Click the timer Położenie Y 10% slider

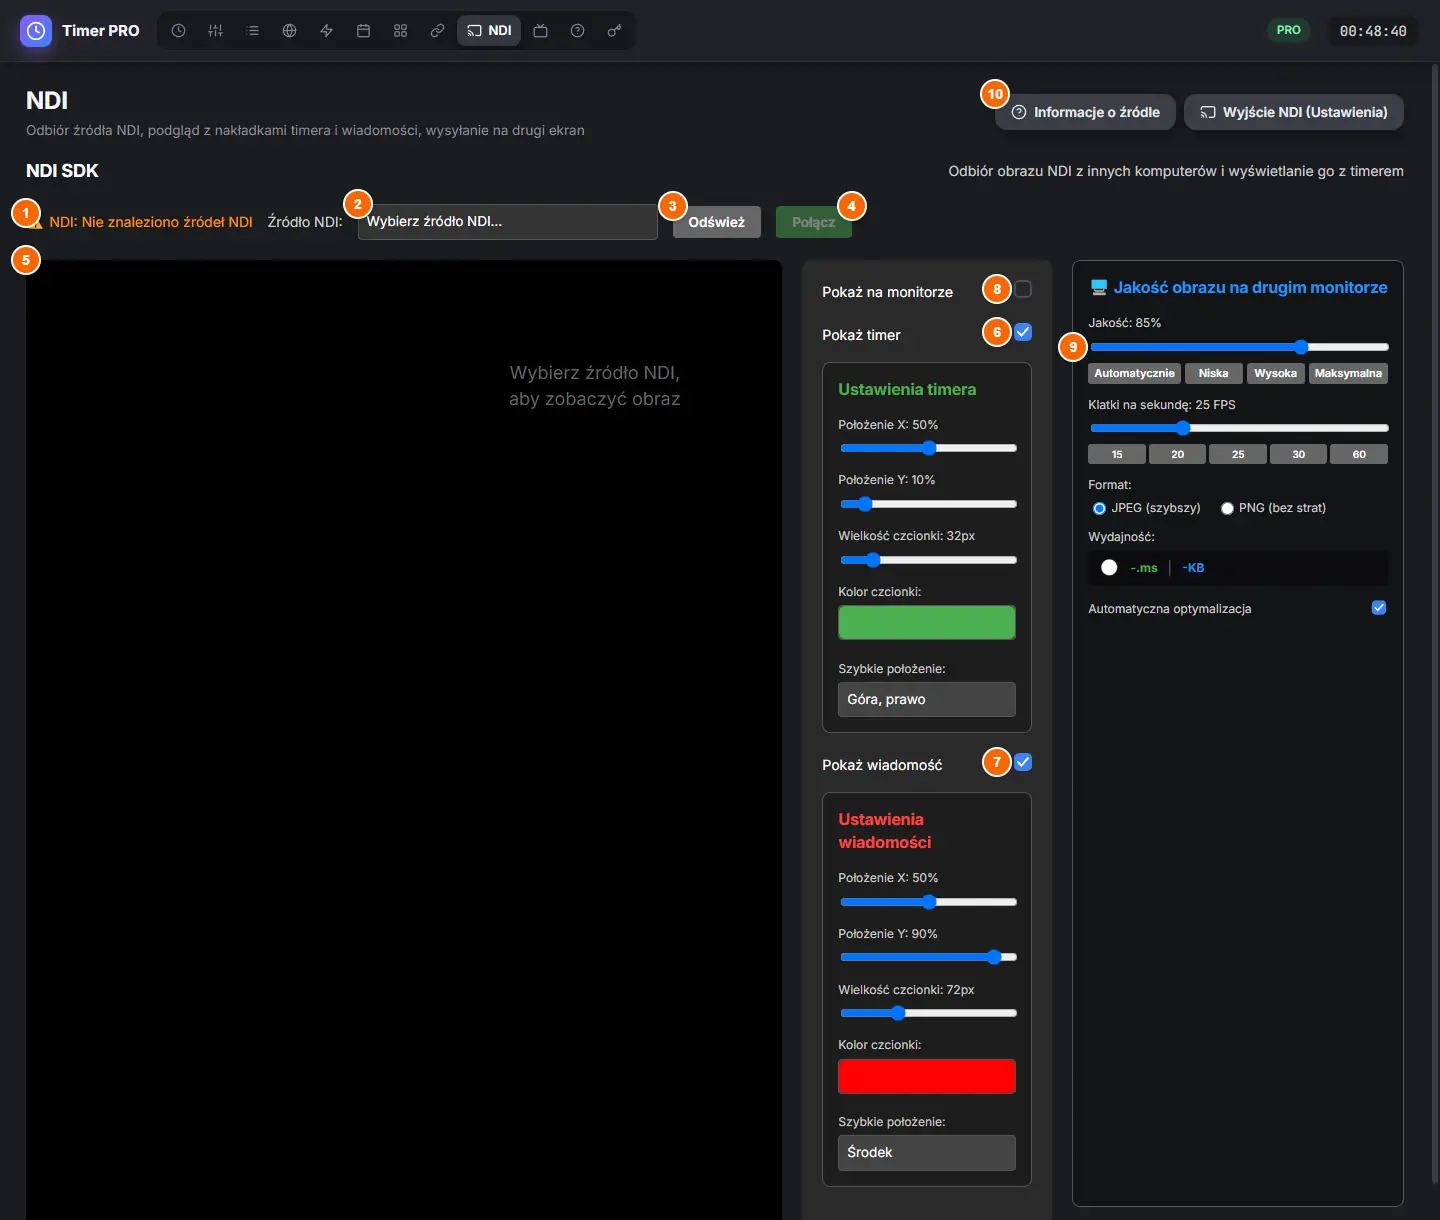928,504
